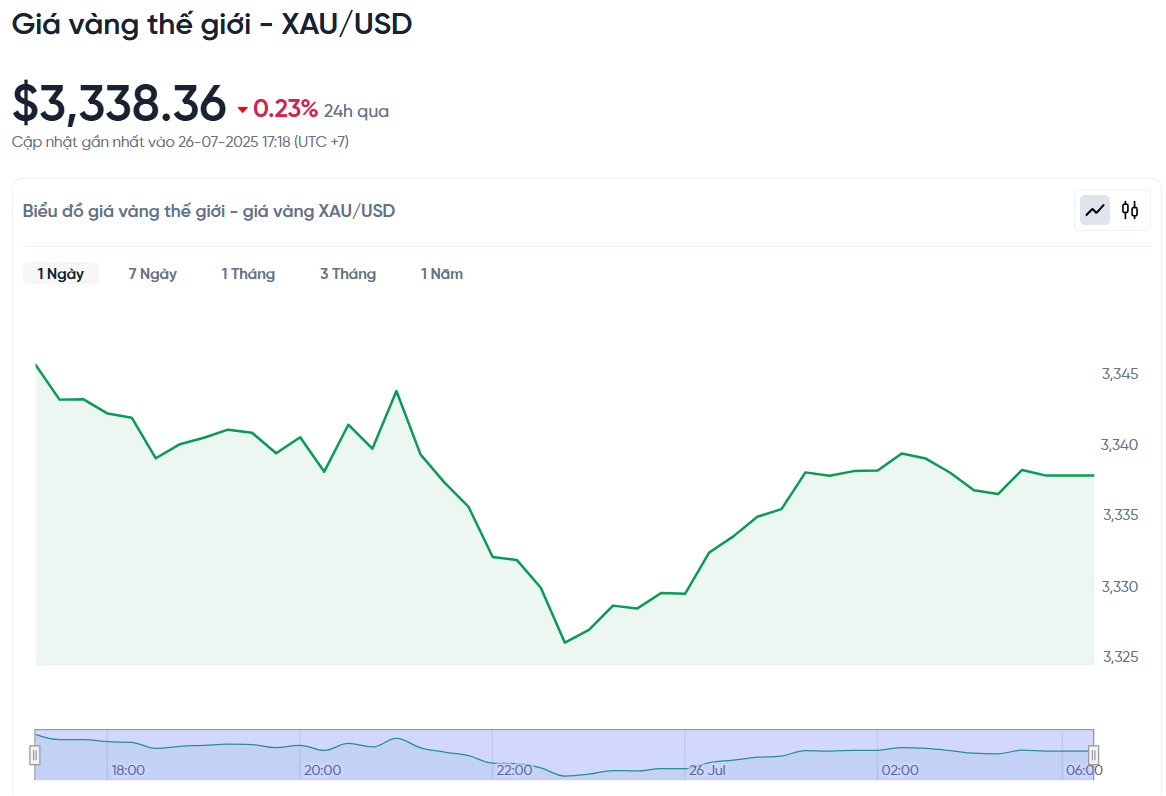Viewport: 1166px width, 796px height.
Task: Select the 7 Ngày timeframe tab
Action: [x=152, y=274]
